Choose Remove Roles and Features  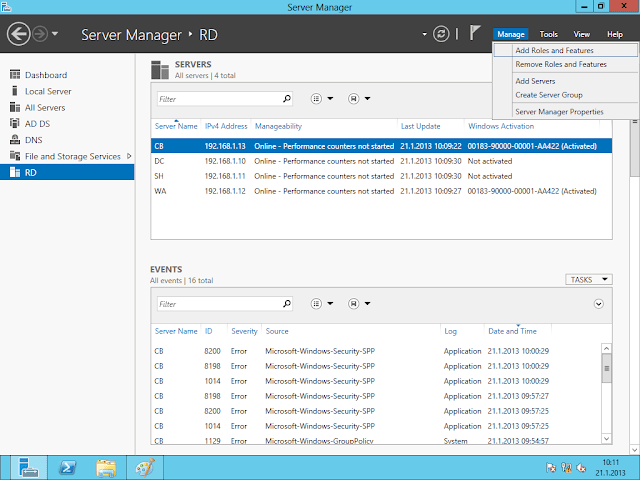click(560, 64)
